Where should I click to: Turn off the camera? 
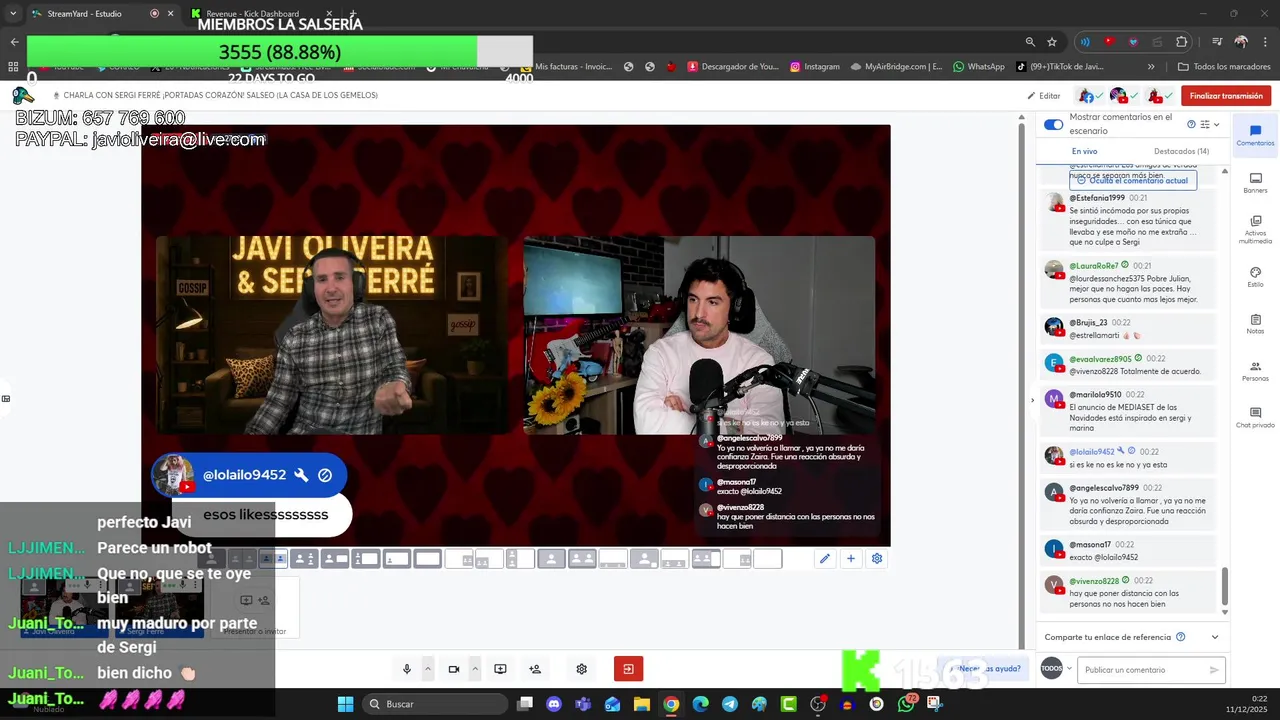coord(454,669)
